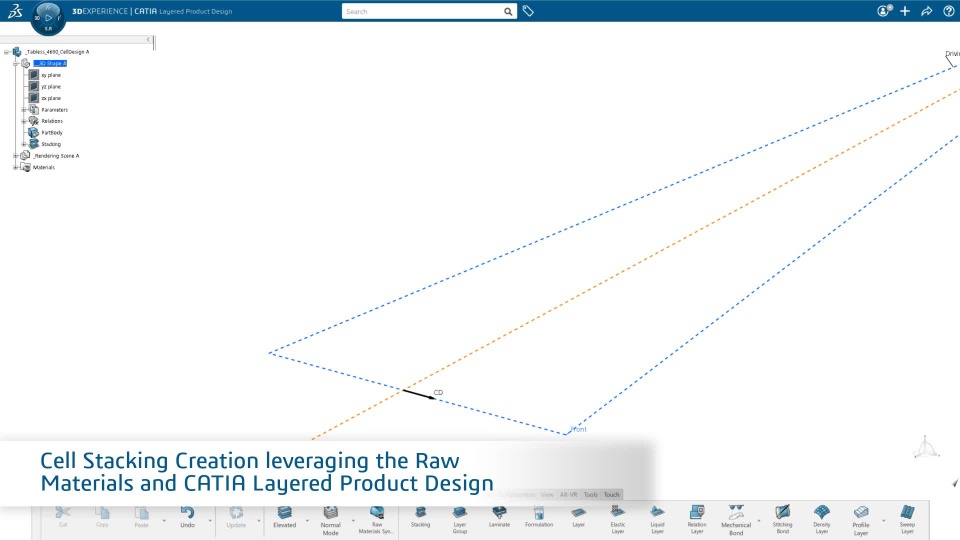Viewport: 960px width, 540px height.
Task: Collapse the _Tabless_4680_CellDesign A root node
Action: point(7,52)
